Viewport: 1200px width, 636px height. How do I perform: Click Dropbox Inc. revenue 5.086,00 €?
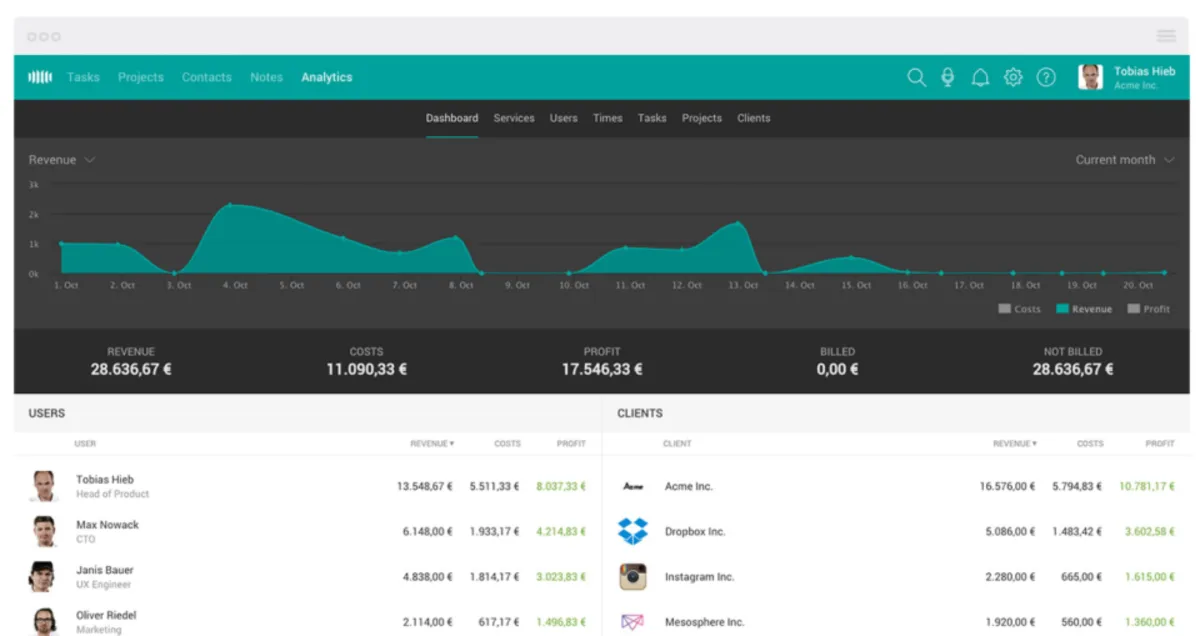click(1011, 532)
